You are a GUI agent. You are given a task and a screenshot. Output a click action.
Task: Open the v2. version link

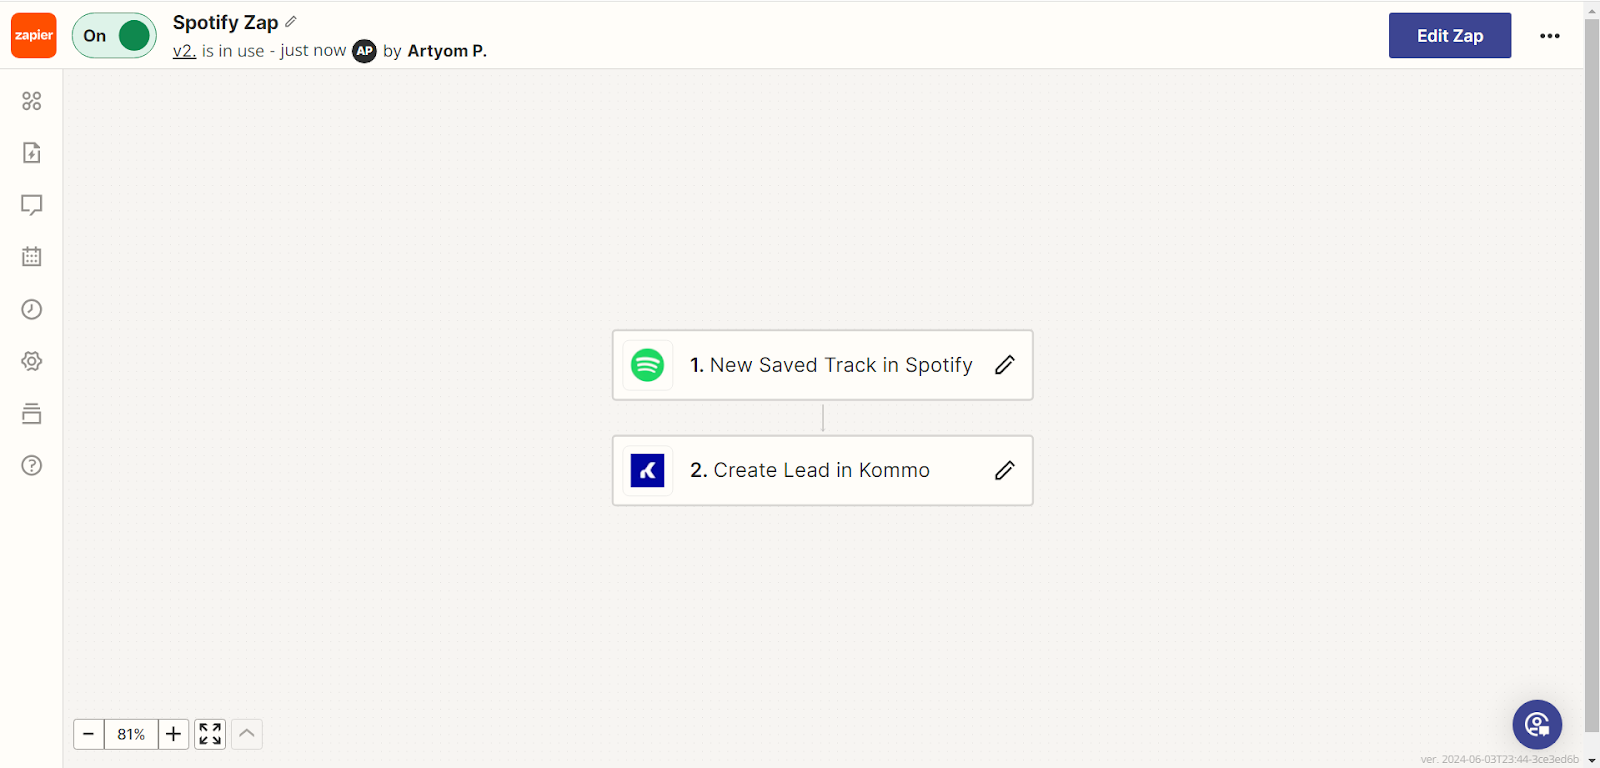pyautogui.click(x=184, y=51)
